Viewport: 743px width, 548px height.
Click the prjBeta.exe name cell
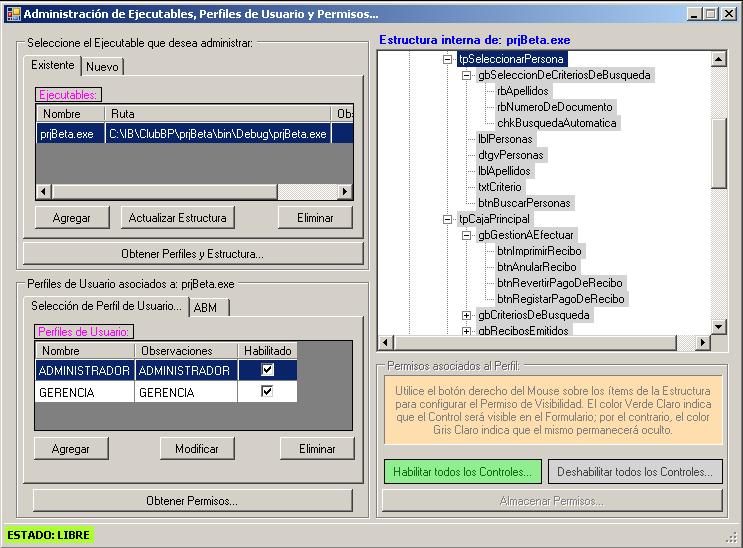click(70, 134)
